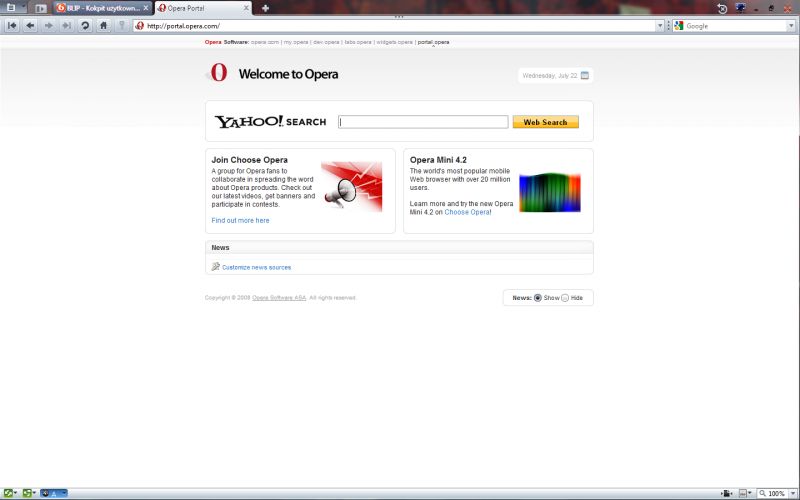This screenshot has height=500, width=800.
Task: Close the Opera Portal tab
Action: (246, 8)
